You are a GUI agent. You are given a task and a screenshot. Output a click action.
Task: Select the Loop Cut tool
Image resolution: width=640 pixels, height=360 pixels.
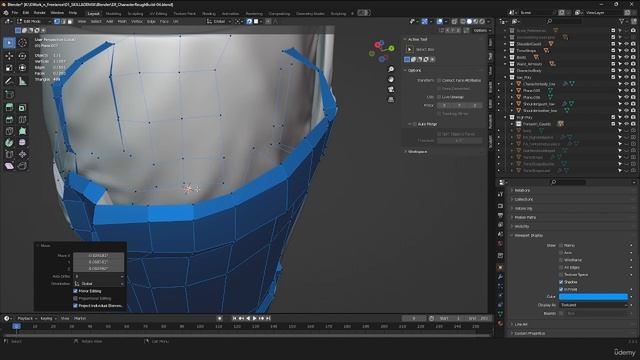click(22, 120)
